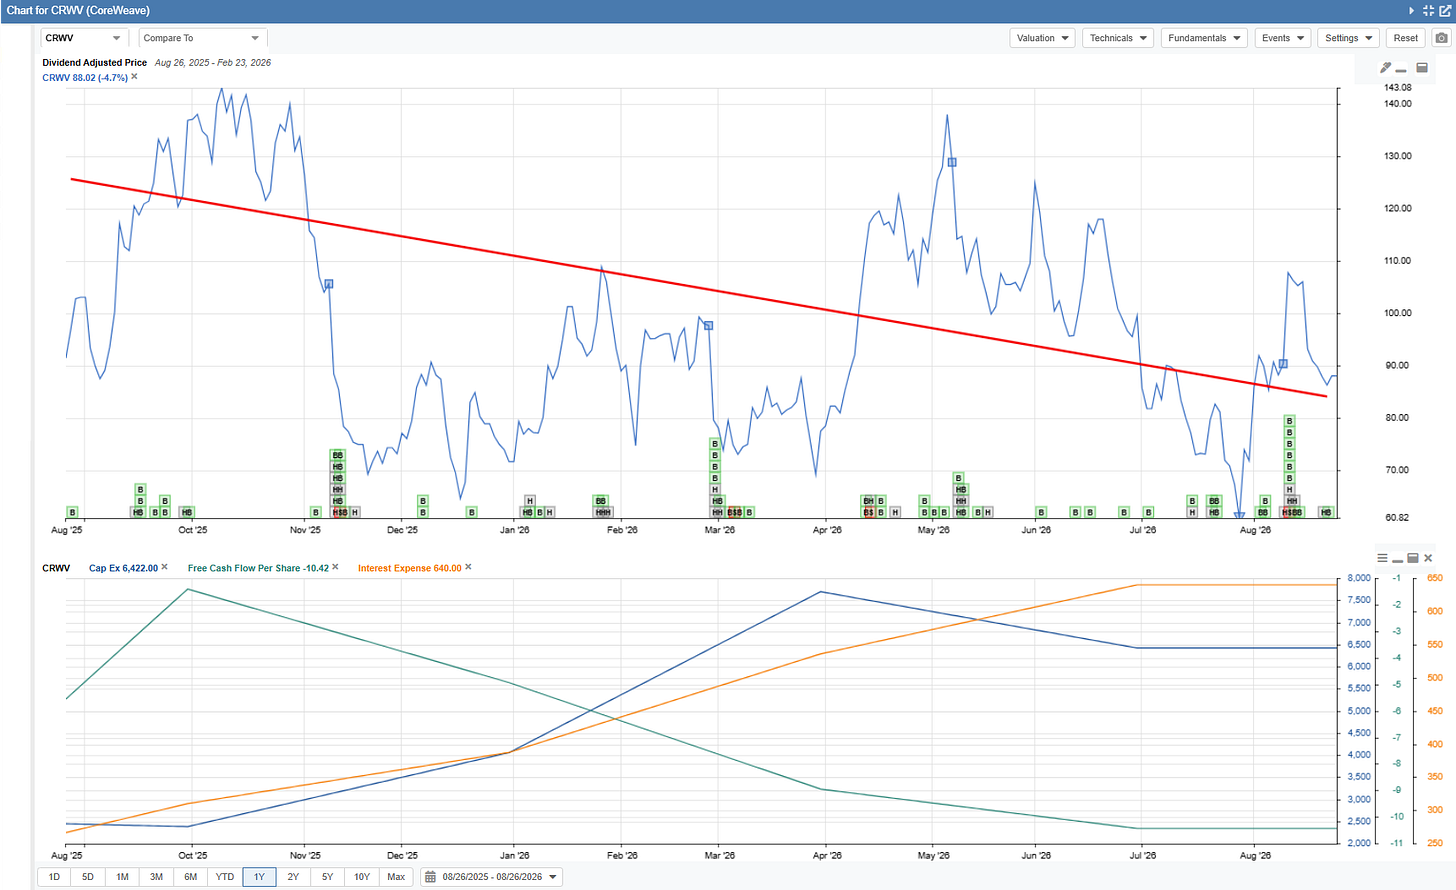Close the lower fundamentals panel
This screenshot has width=1456, height=890.
pyautogui.click(x=1428, y=558)
